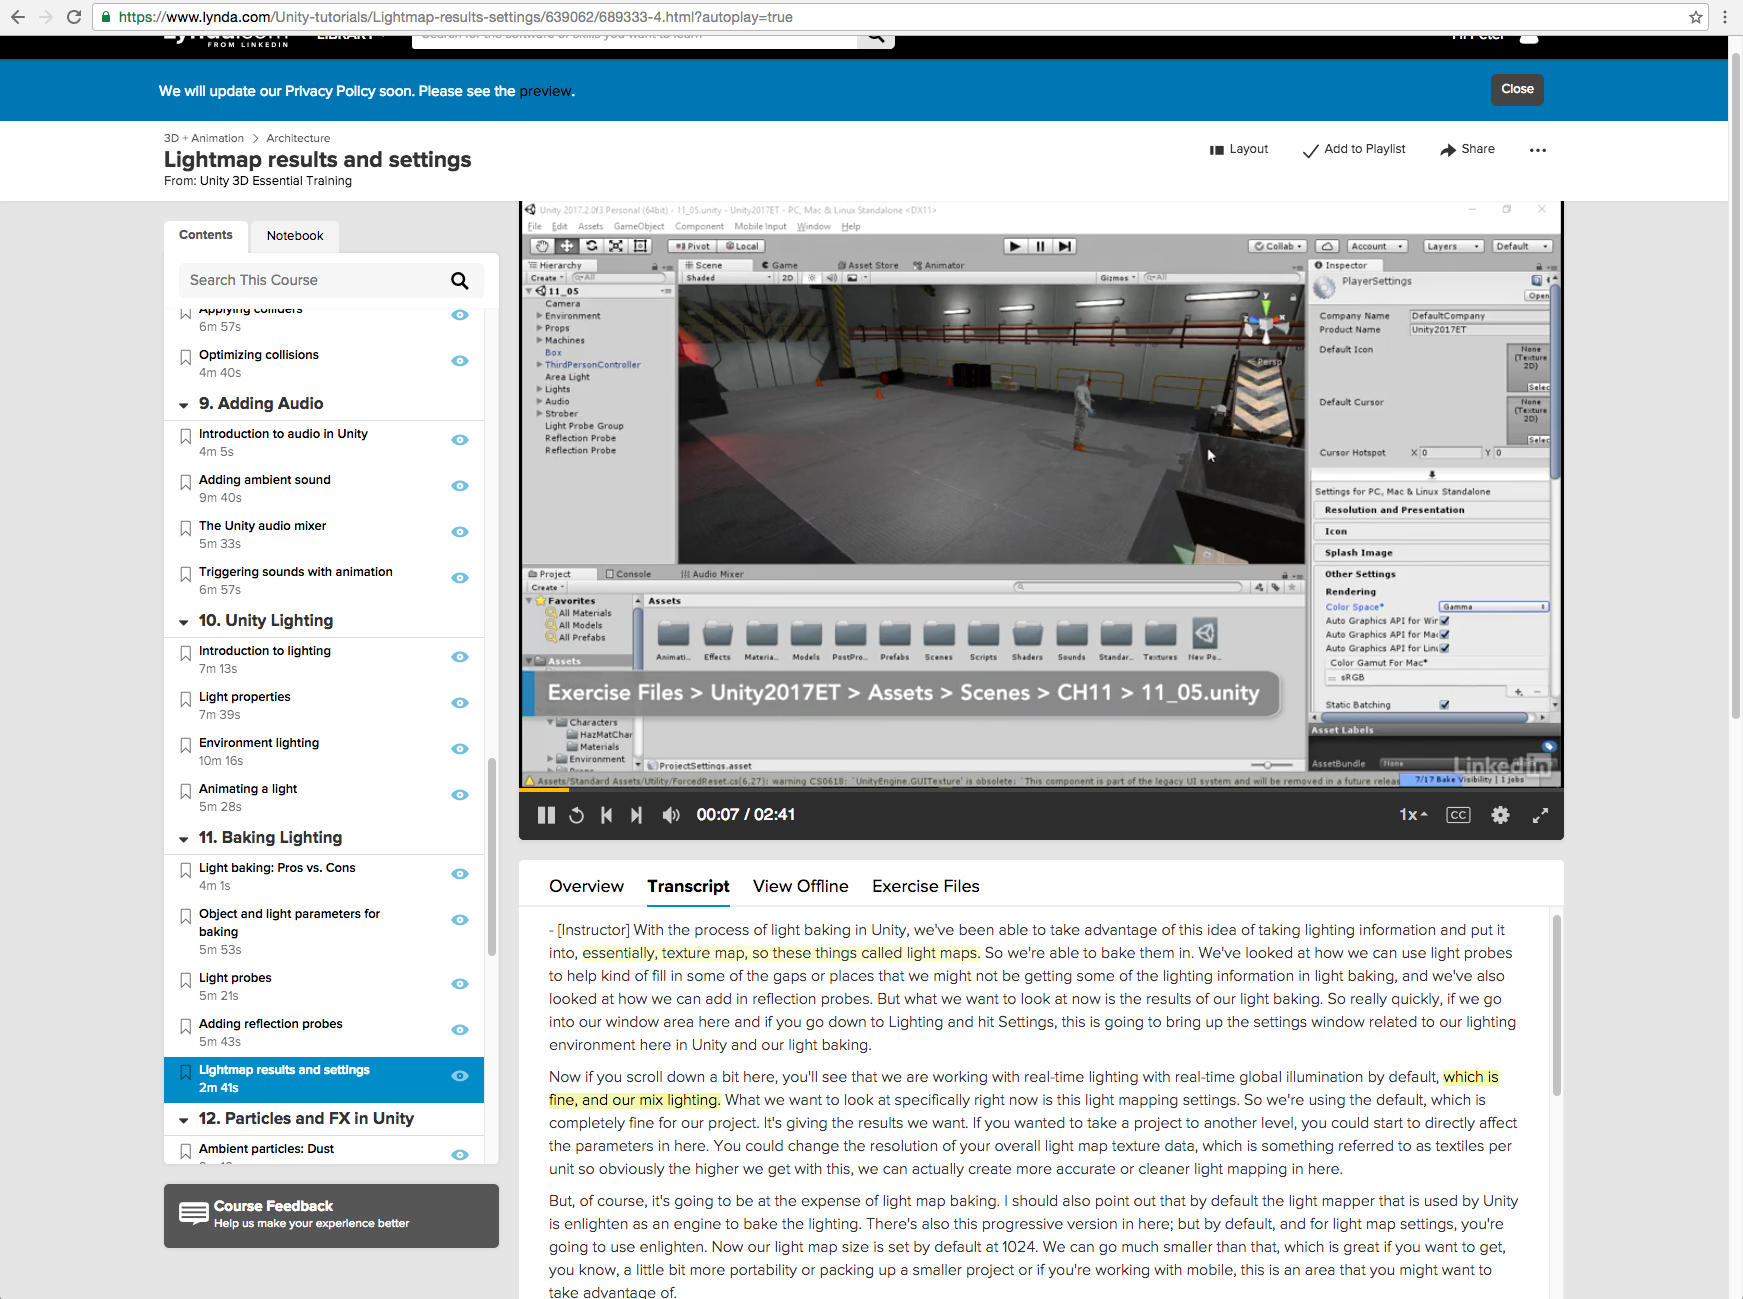Switch to the Notebook tab
Screen dimensions: 1743x1299
[295, 236]
